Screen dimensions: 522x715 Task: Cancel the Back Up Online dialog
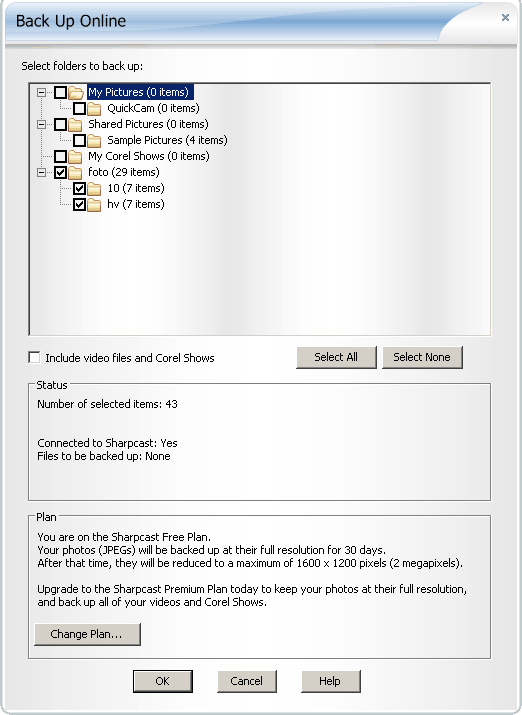[247, 681]
